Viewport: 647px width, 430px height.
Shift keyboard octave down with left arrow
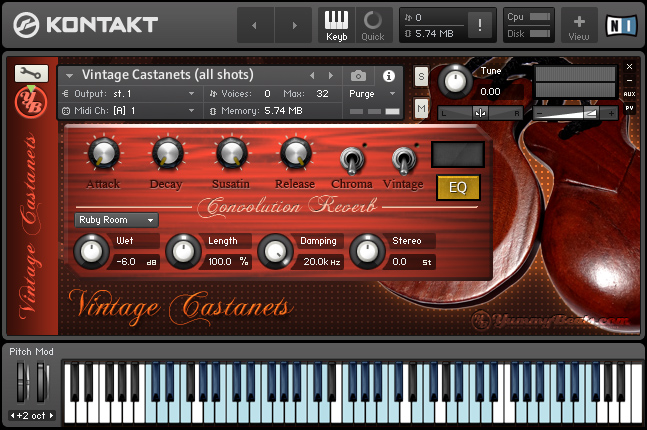[x=12, y=416]
